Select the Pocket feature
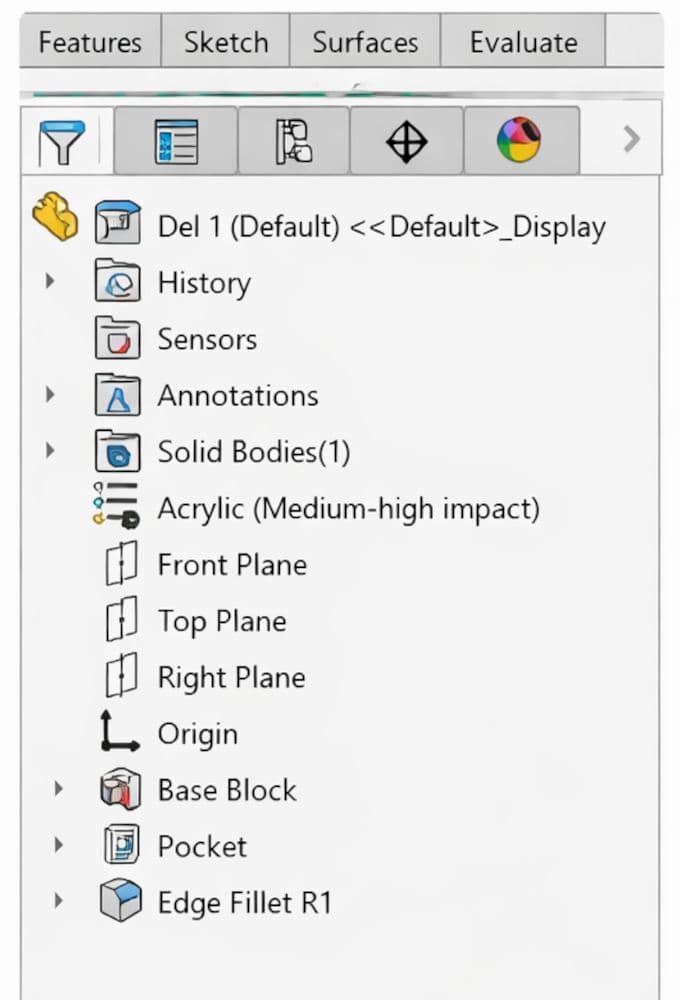Screen dimensions: 680x1000 point(202,846)
